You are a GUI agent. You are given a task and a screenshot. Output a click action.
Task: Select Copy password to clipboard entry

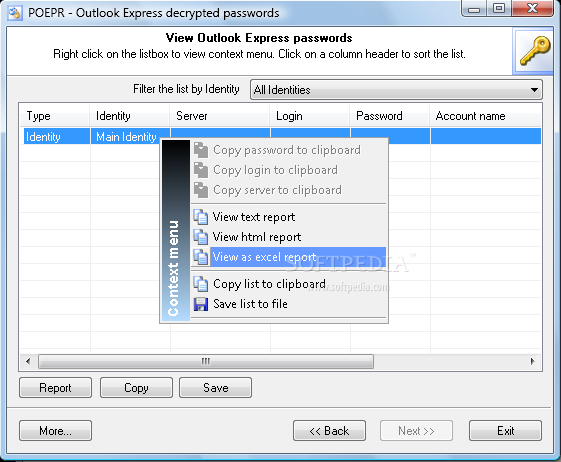pos(289,150)
